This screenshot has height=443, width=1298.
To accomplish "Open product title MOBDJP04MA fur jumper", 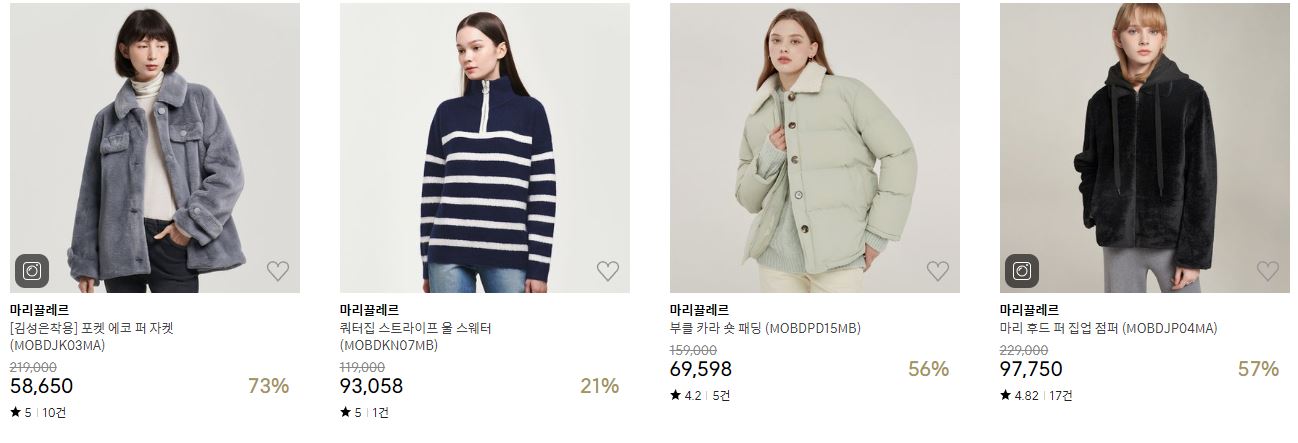I will (x=1108, y=328).
